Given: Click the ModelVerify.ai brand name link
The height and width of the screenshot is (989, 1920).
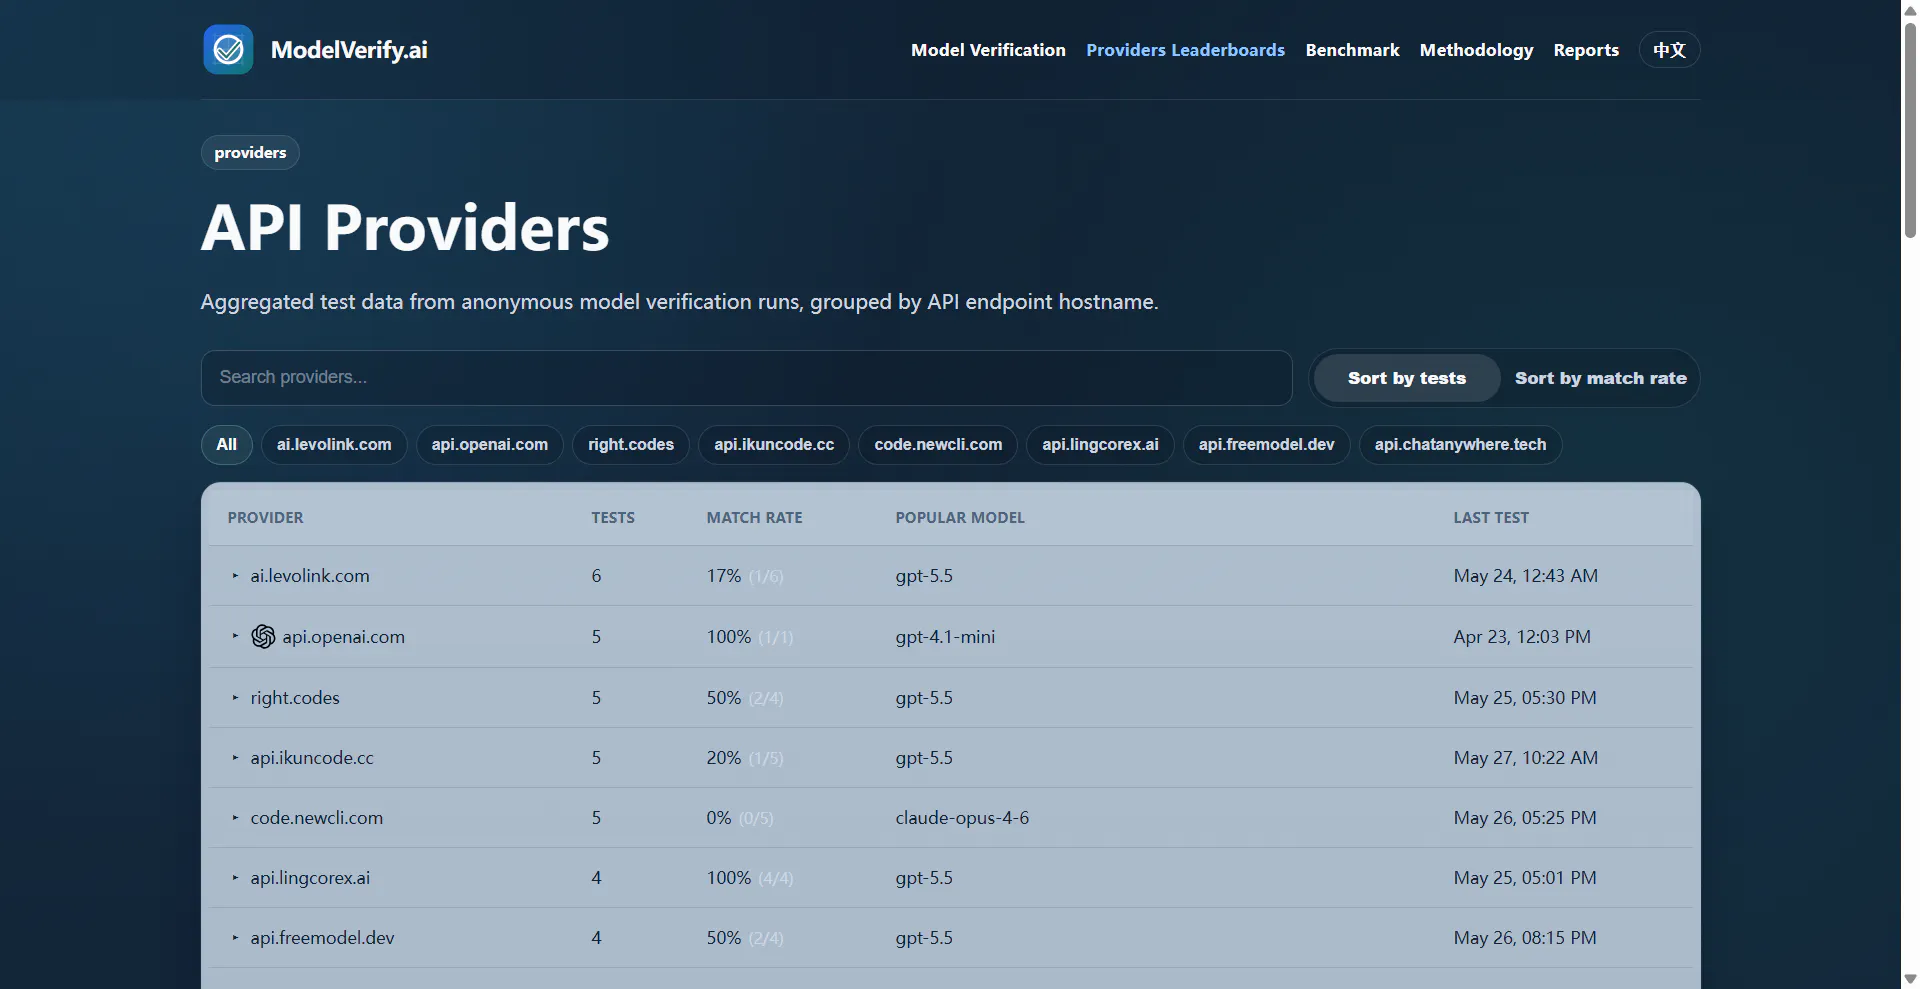Looking at the screenshot, I should click(x=349, y=50).
